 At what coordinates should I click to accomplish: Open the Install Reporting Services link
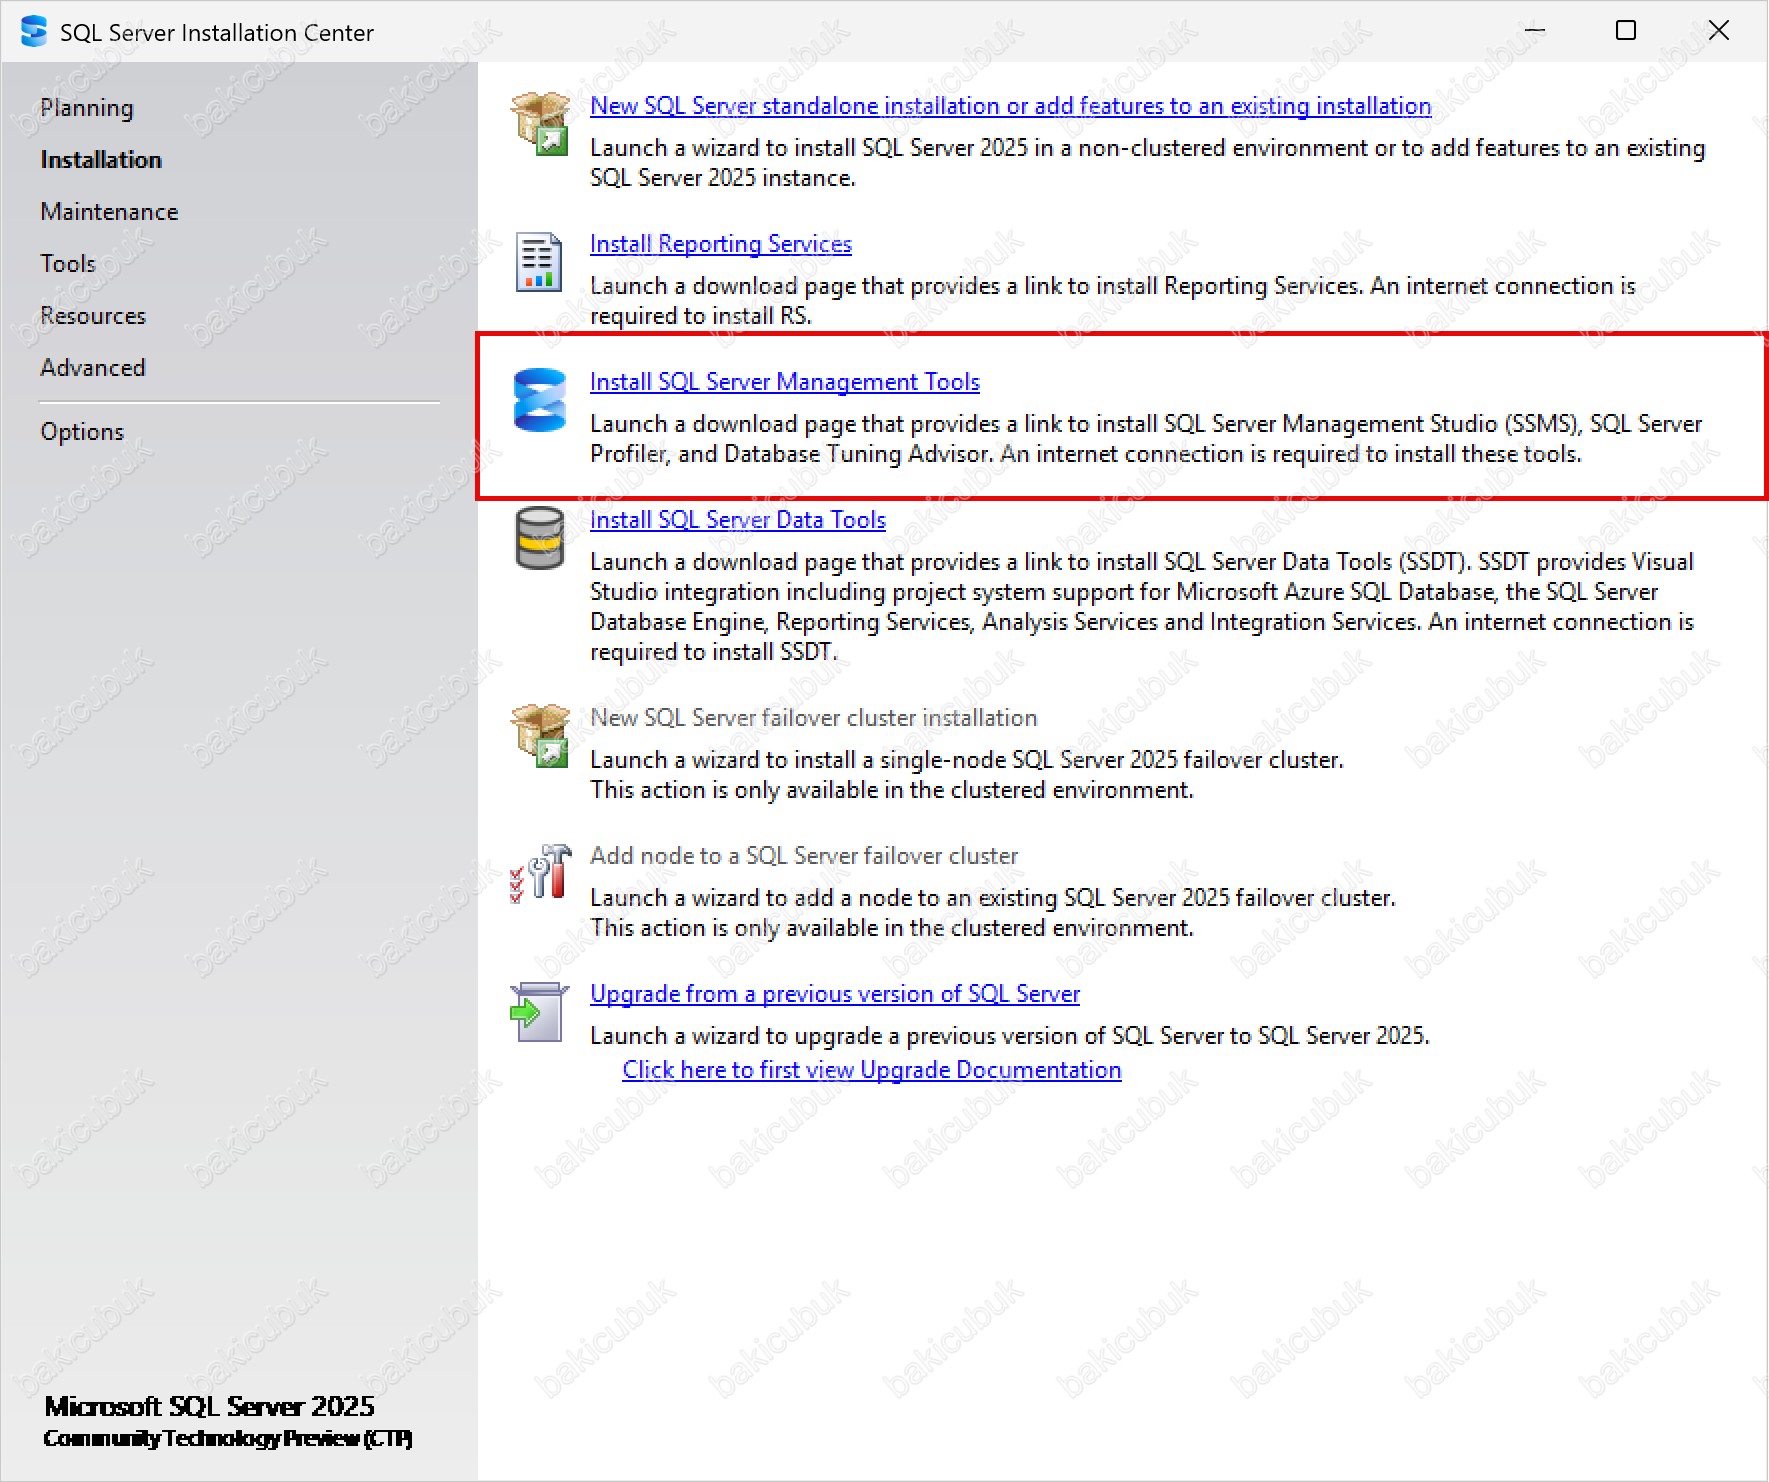[x=721, y=244]
